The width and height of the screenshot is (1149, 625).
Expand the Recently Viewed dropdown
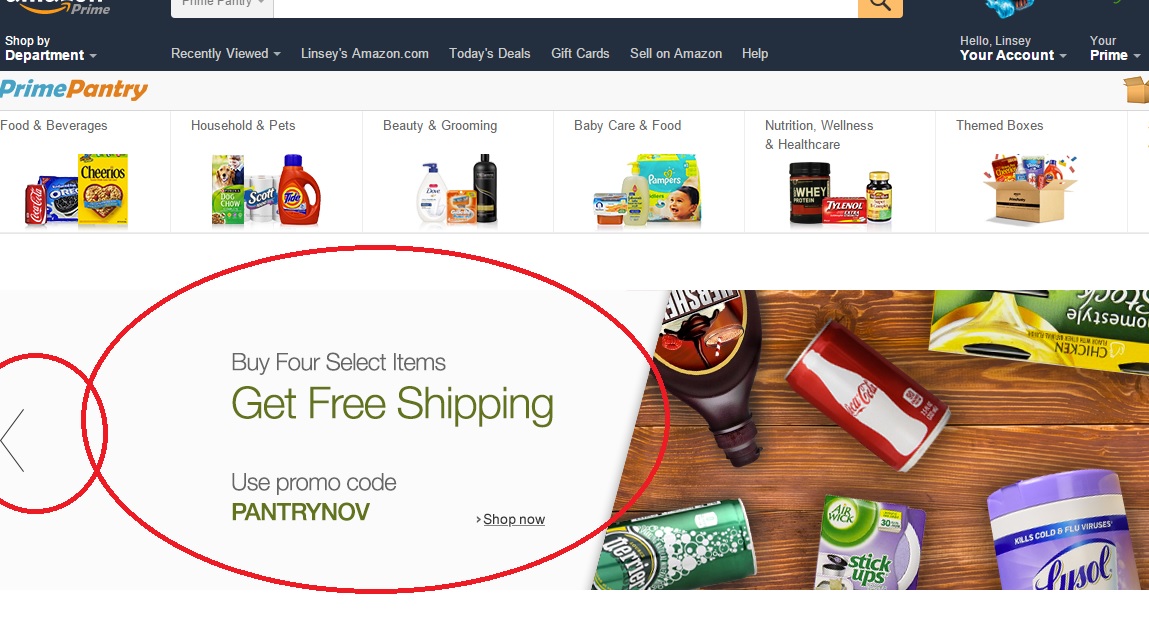pos(226,53)
